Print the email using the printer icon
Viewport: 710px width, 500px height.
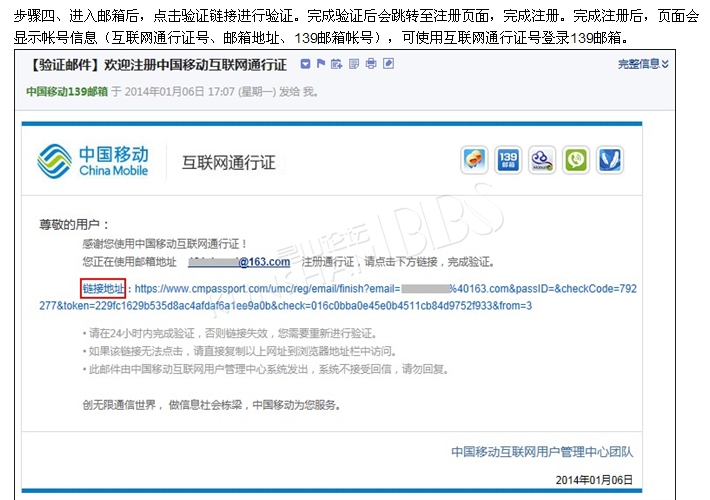[x=371, y=65]
